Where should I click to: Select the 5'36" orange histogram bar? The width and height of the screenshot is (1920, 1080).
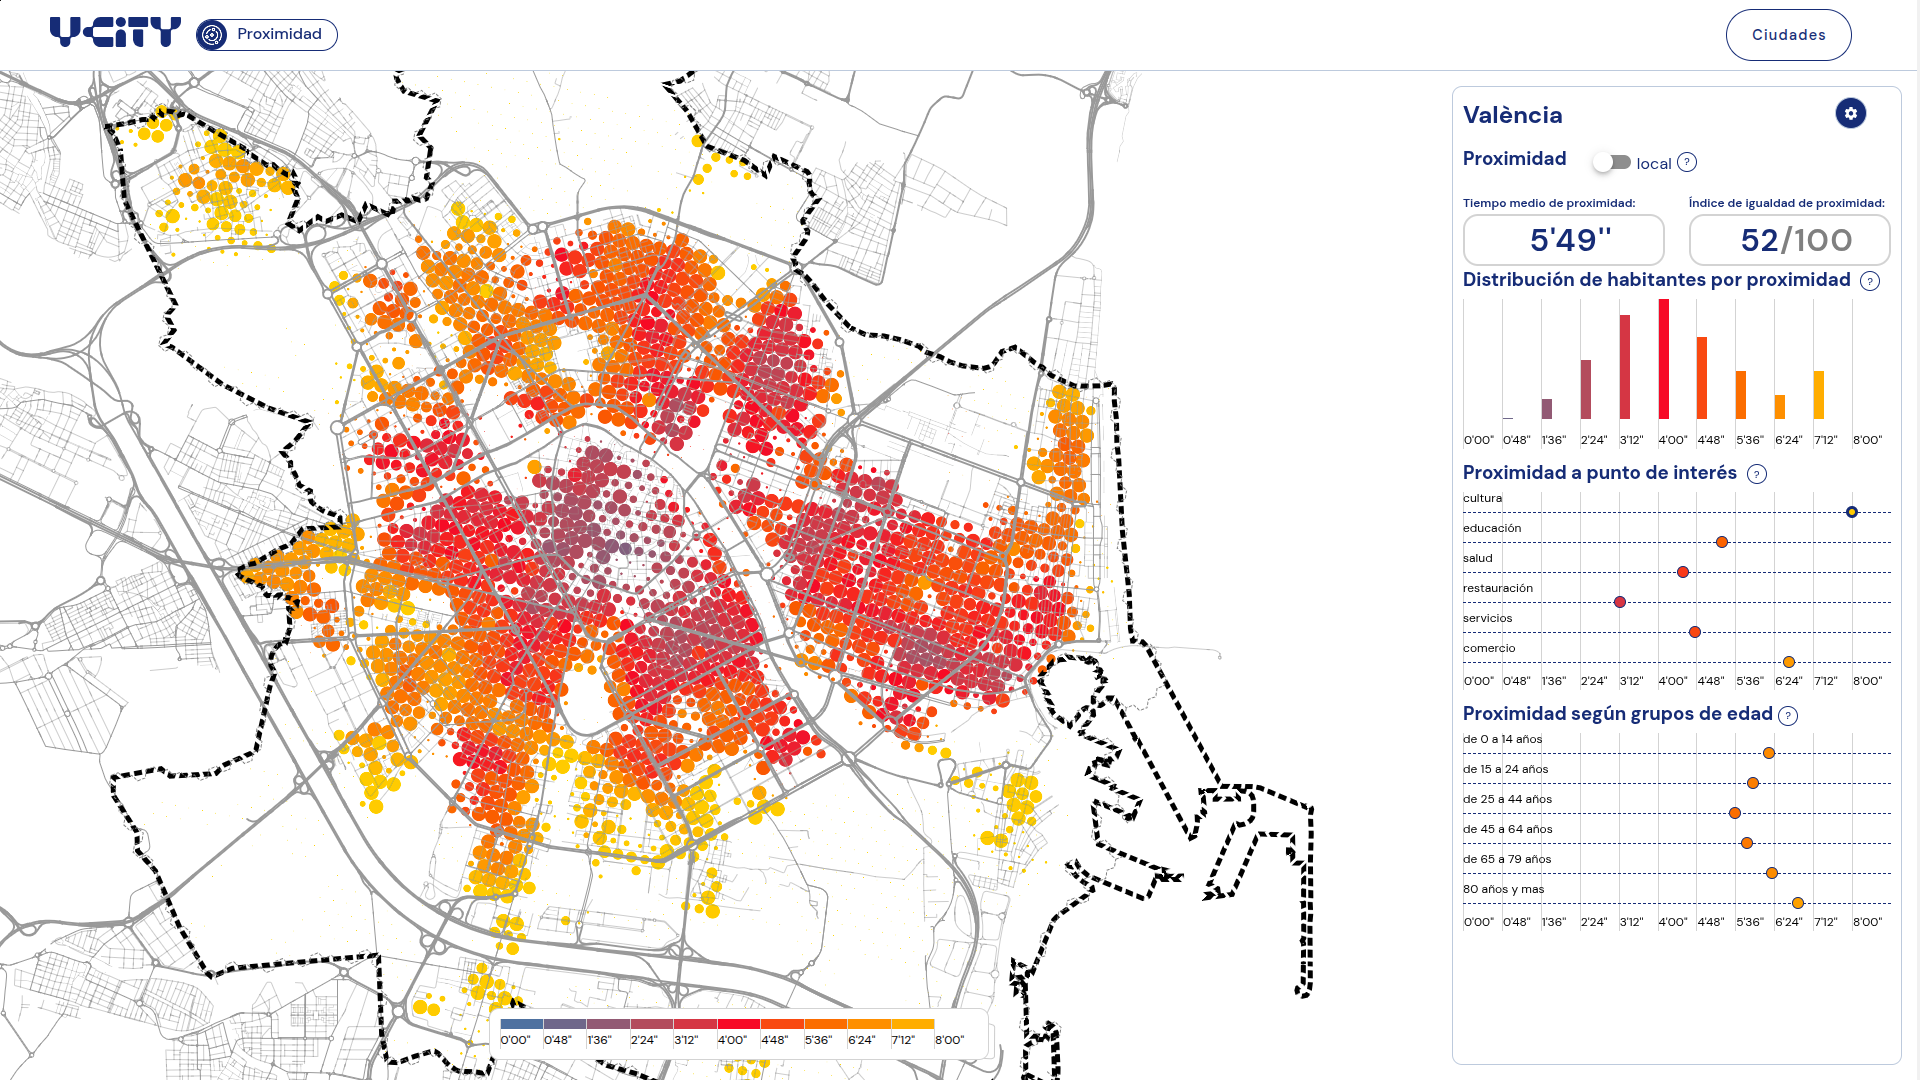pos(1741,395)
